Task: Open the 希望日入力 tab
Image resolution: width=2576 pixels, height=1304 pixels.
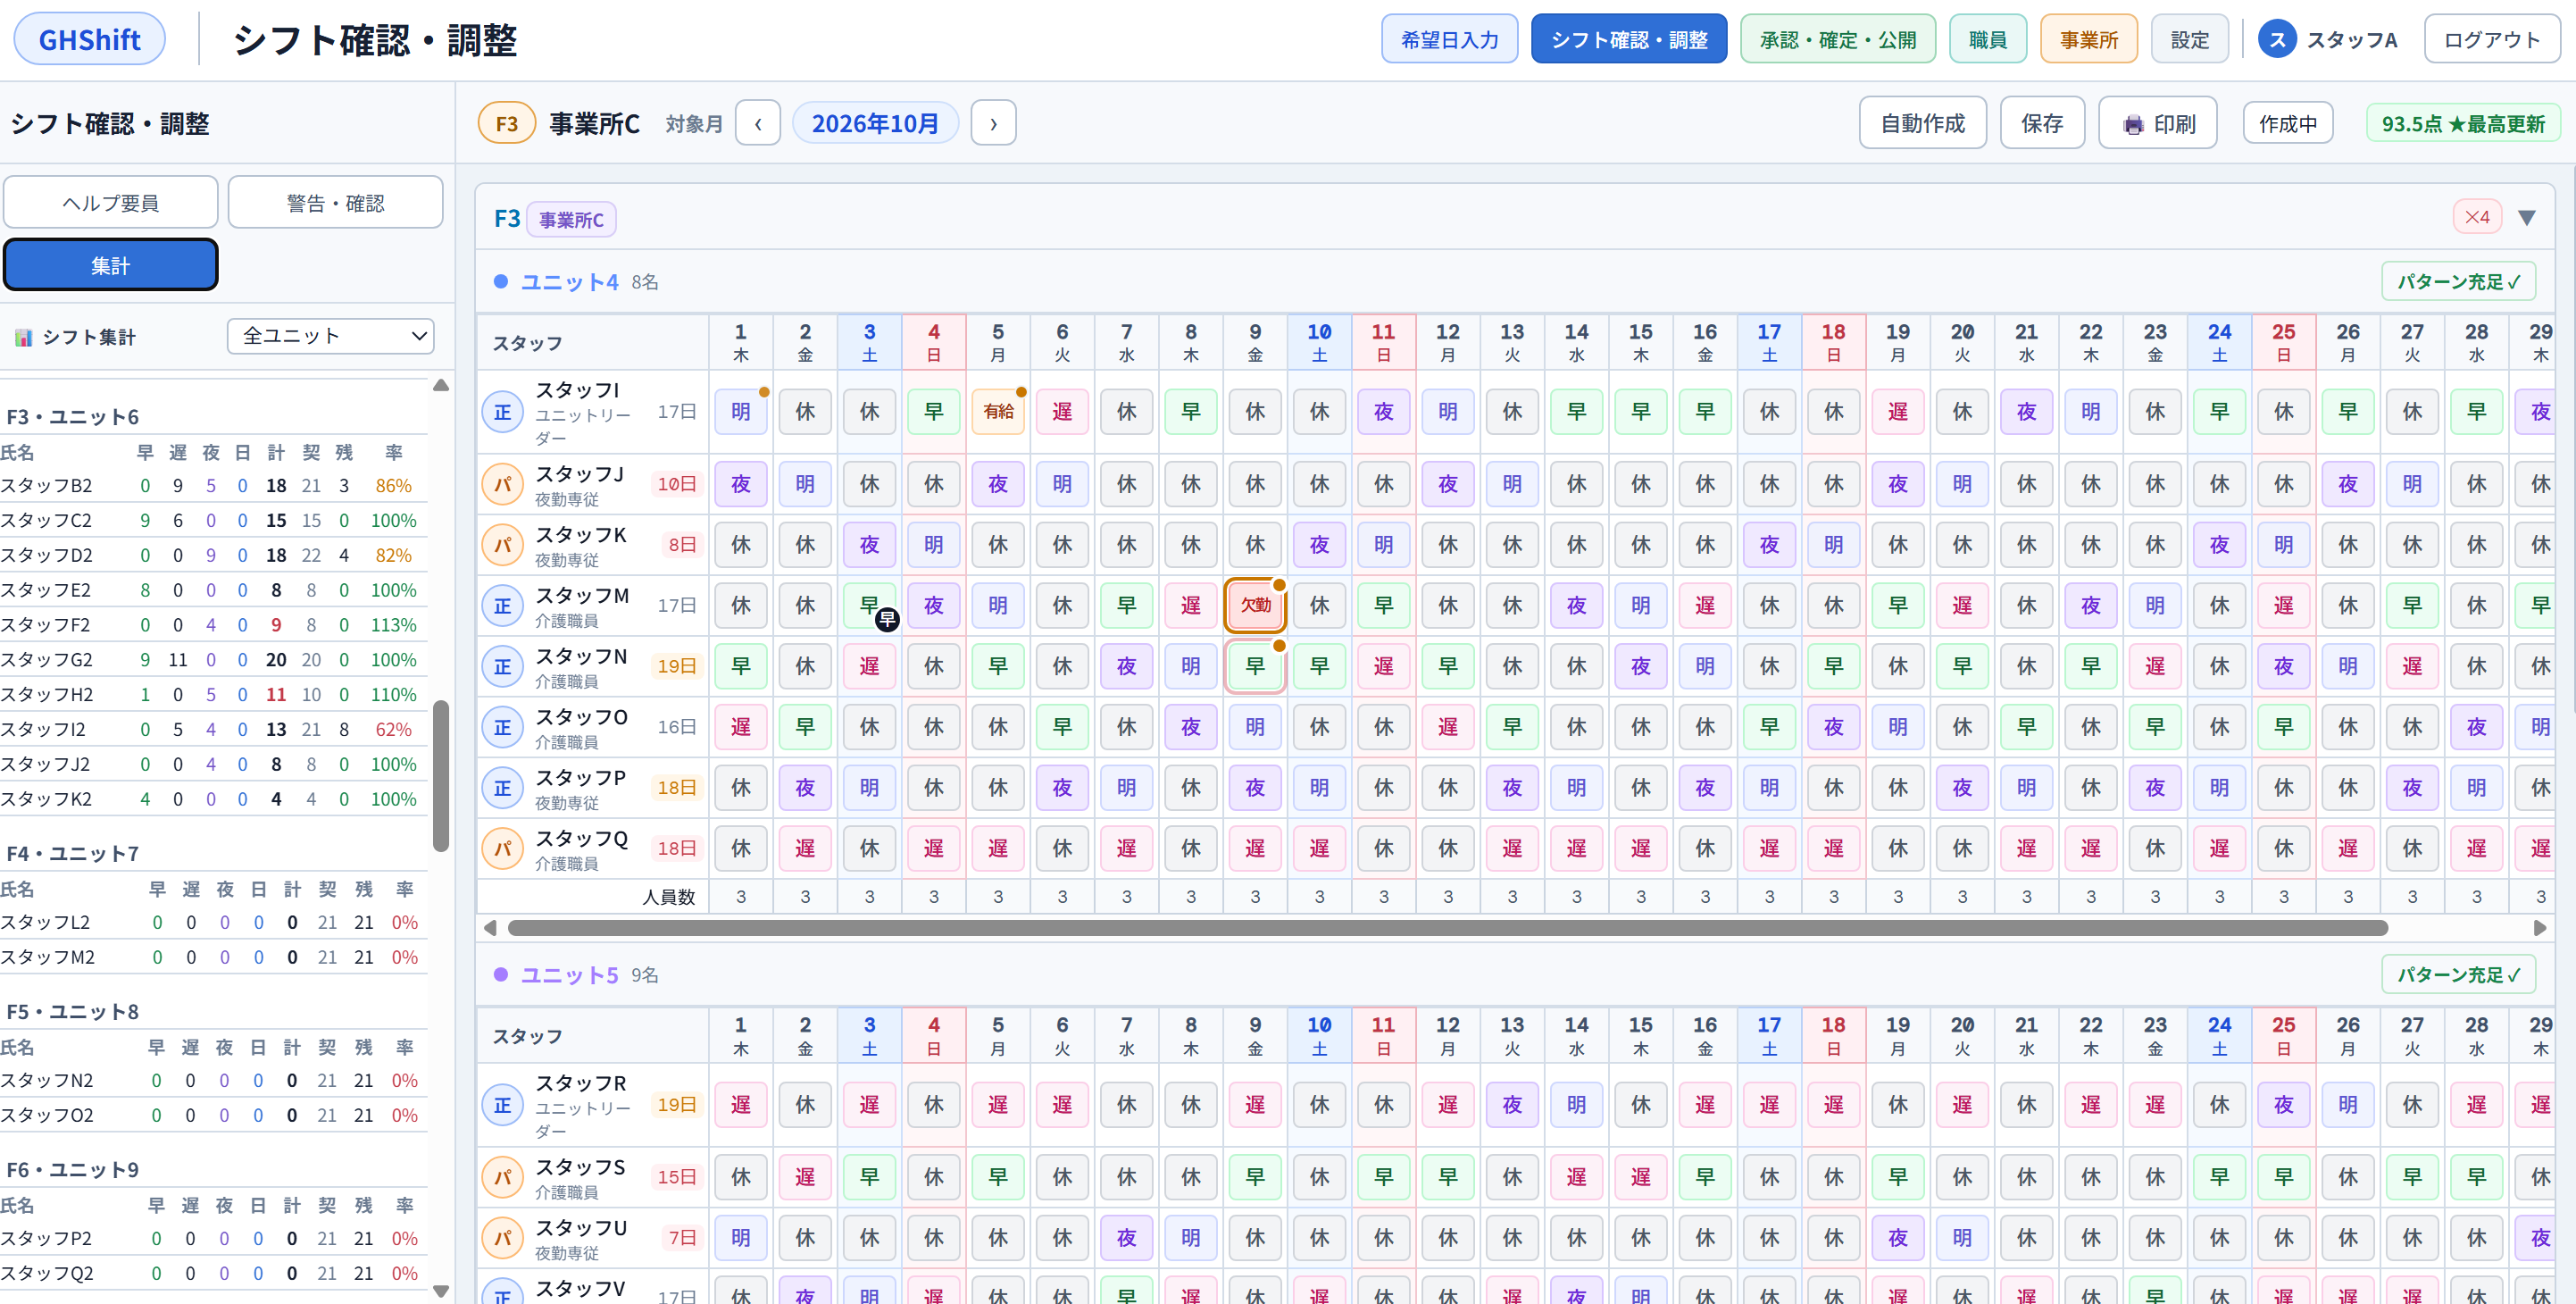Action: 1449,40
